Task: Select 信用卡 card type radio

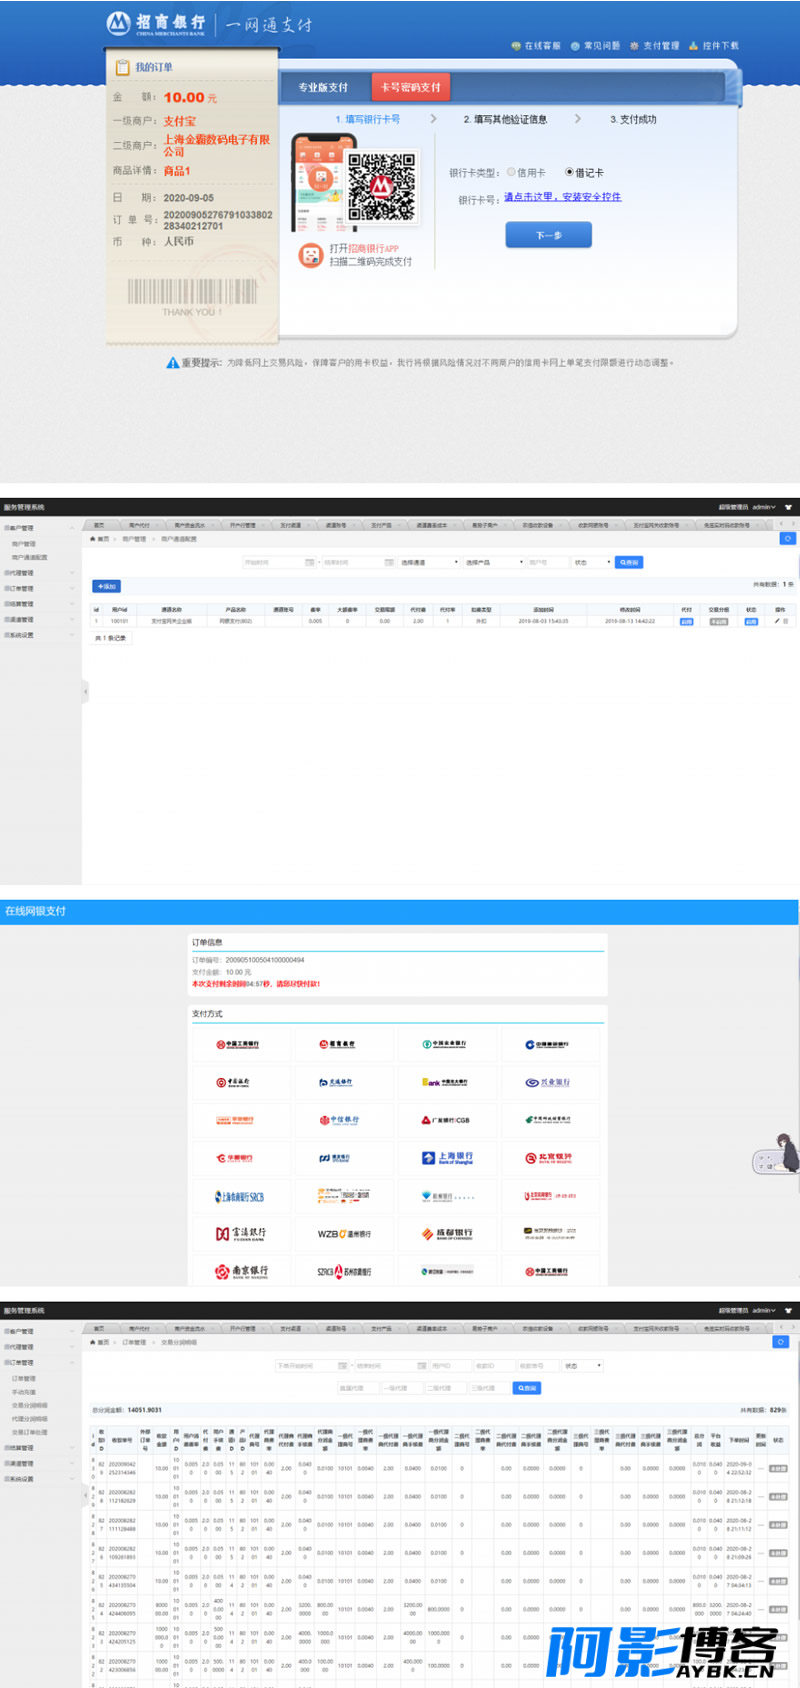Action: point(511,172)
